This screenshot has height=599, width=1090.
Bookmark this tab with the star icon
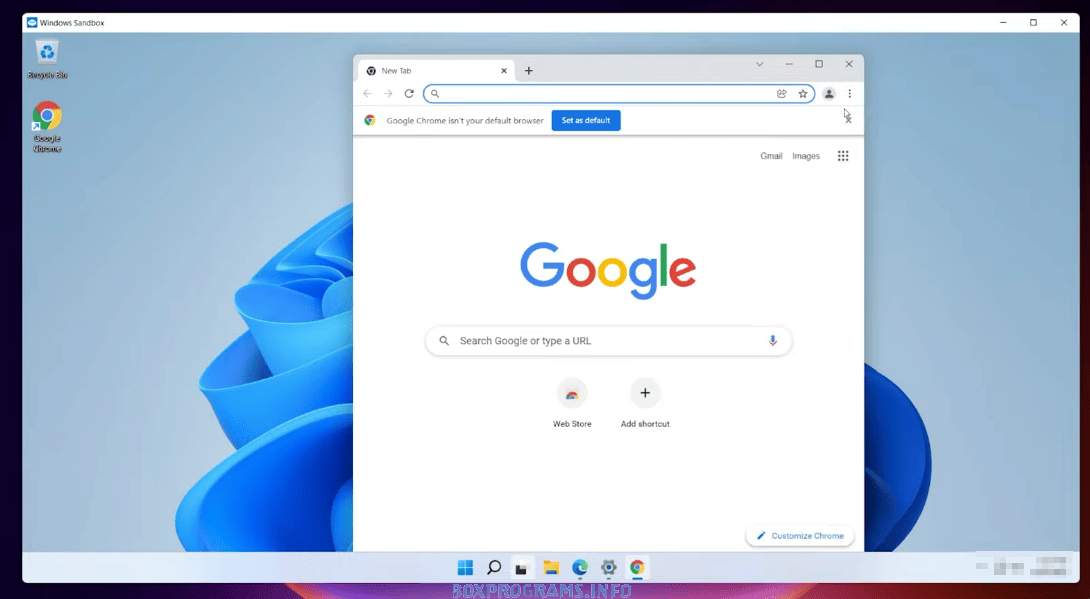[x=802, y=94]
